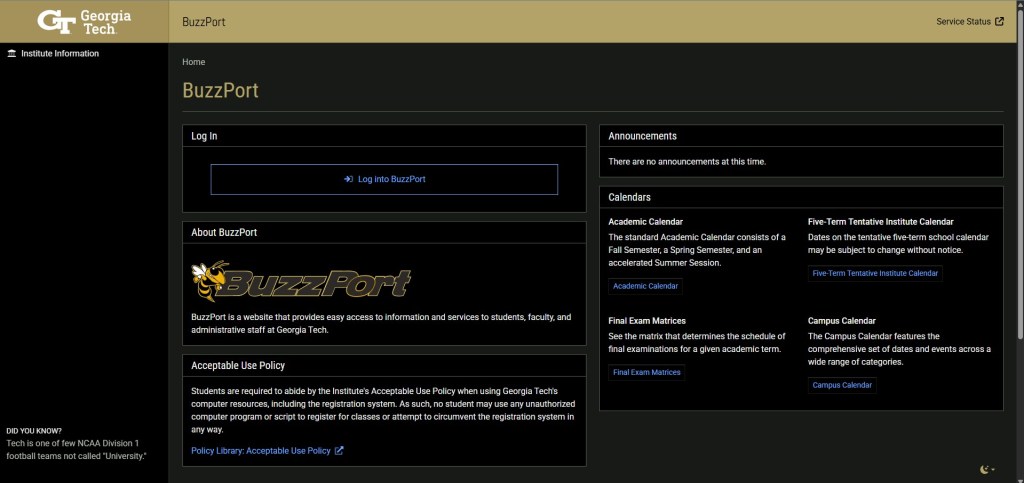Click BuzzPort title in header bar

(204, 22)
